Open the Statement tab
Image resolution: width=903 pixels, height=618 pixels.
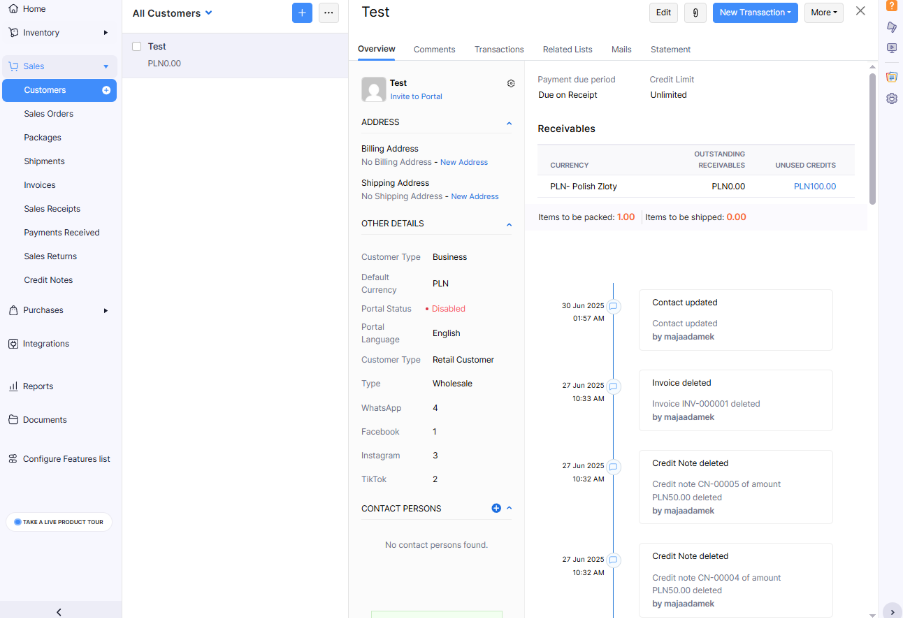[670, 49]
